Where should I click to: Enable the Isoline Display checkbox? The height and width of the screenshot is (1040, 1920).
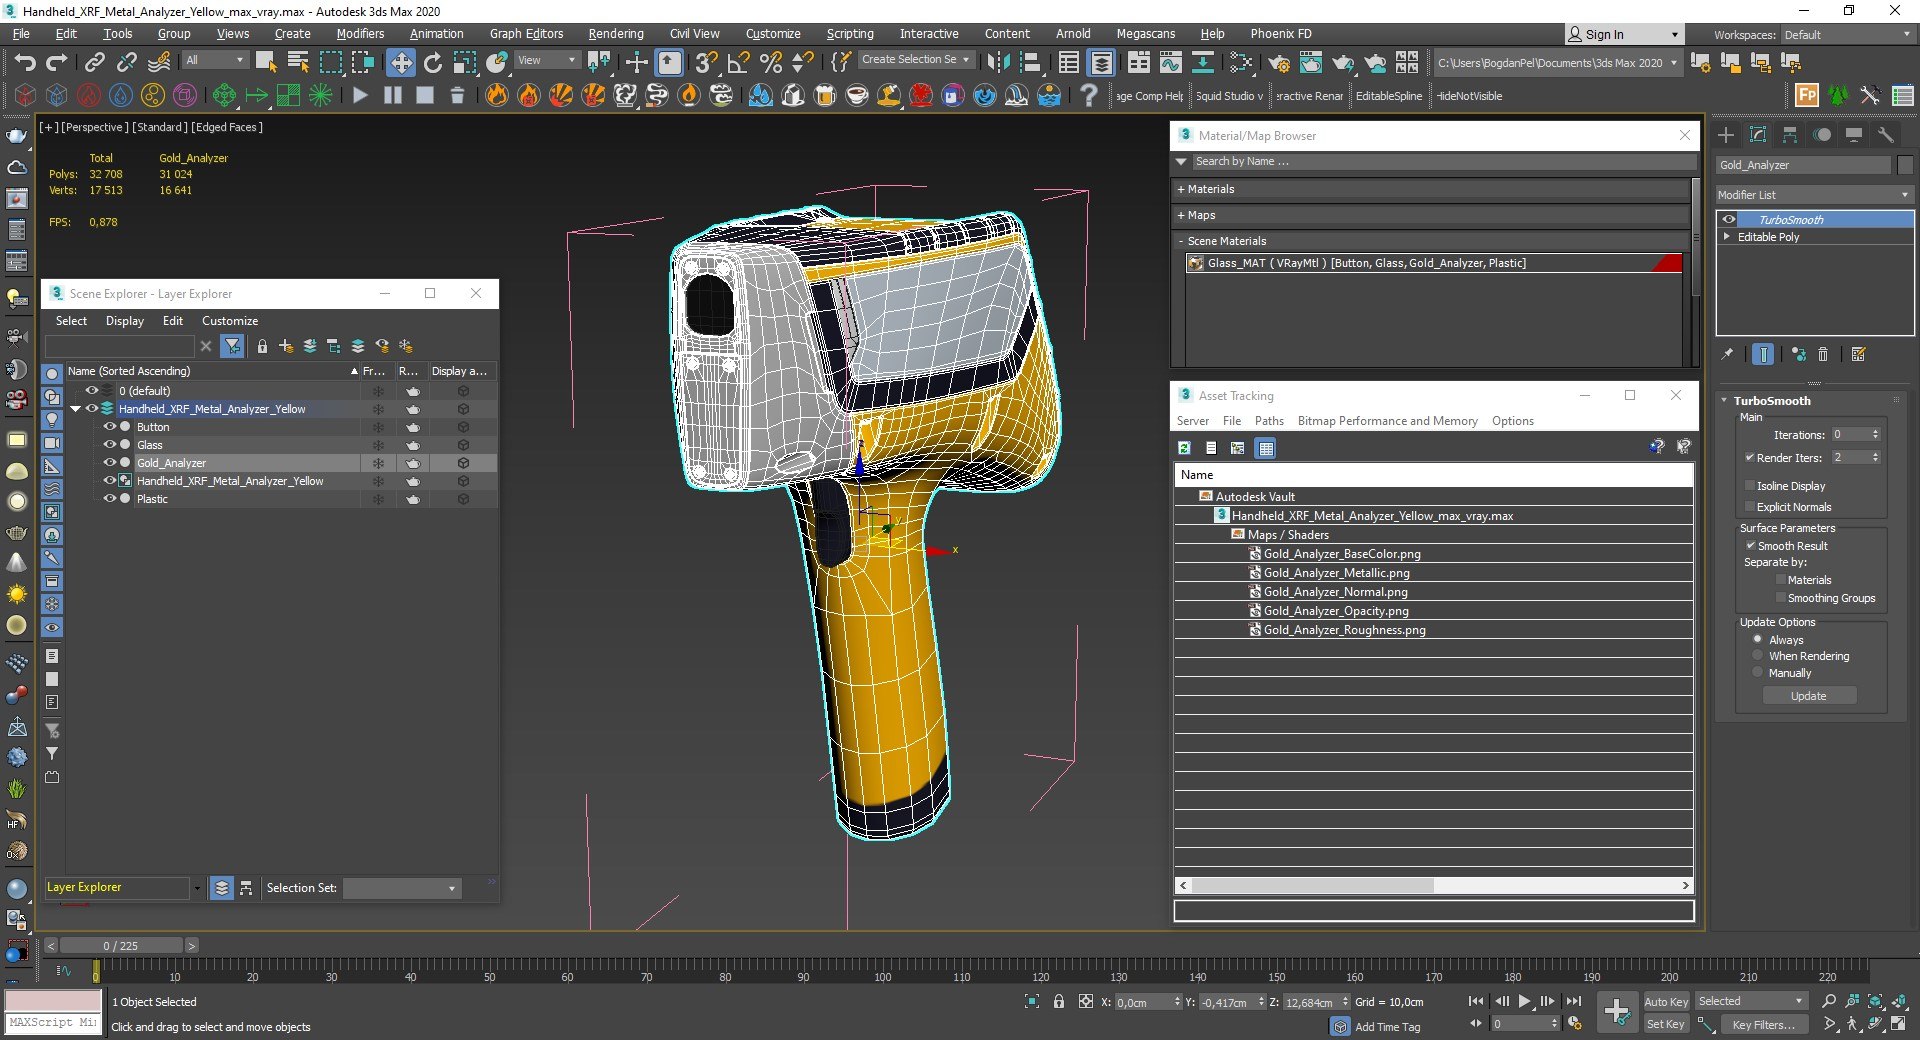point(1750,486)
